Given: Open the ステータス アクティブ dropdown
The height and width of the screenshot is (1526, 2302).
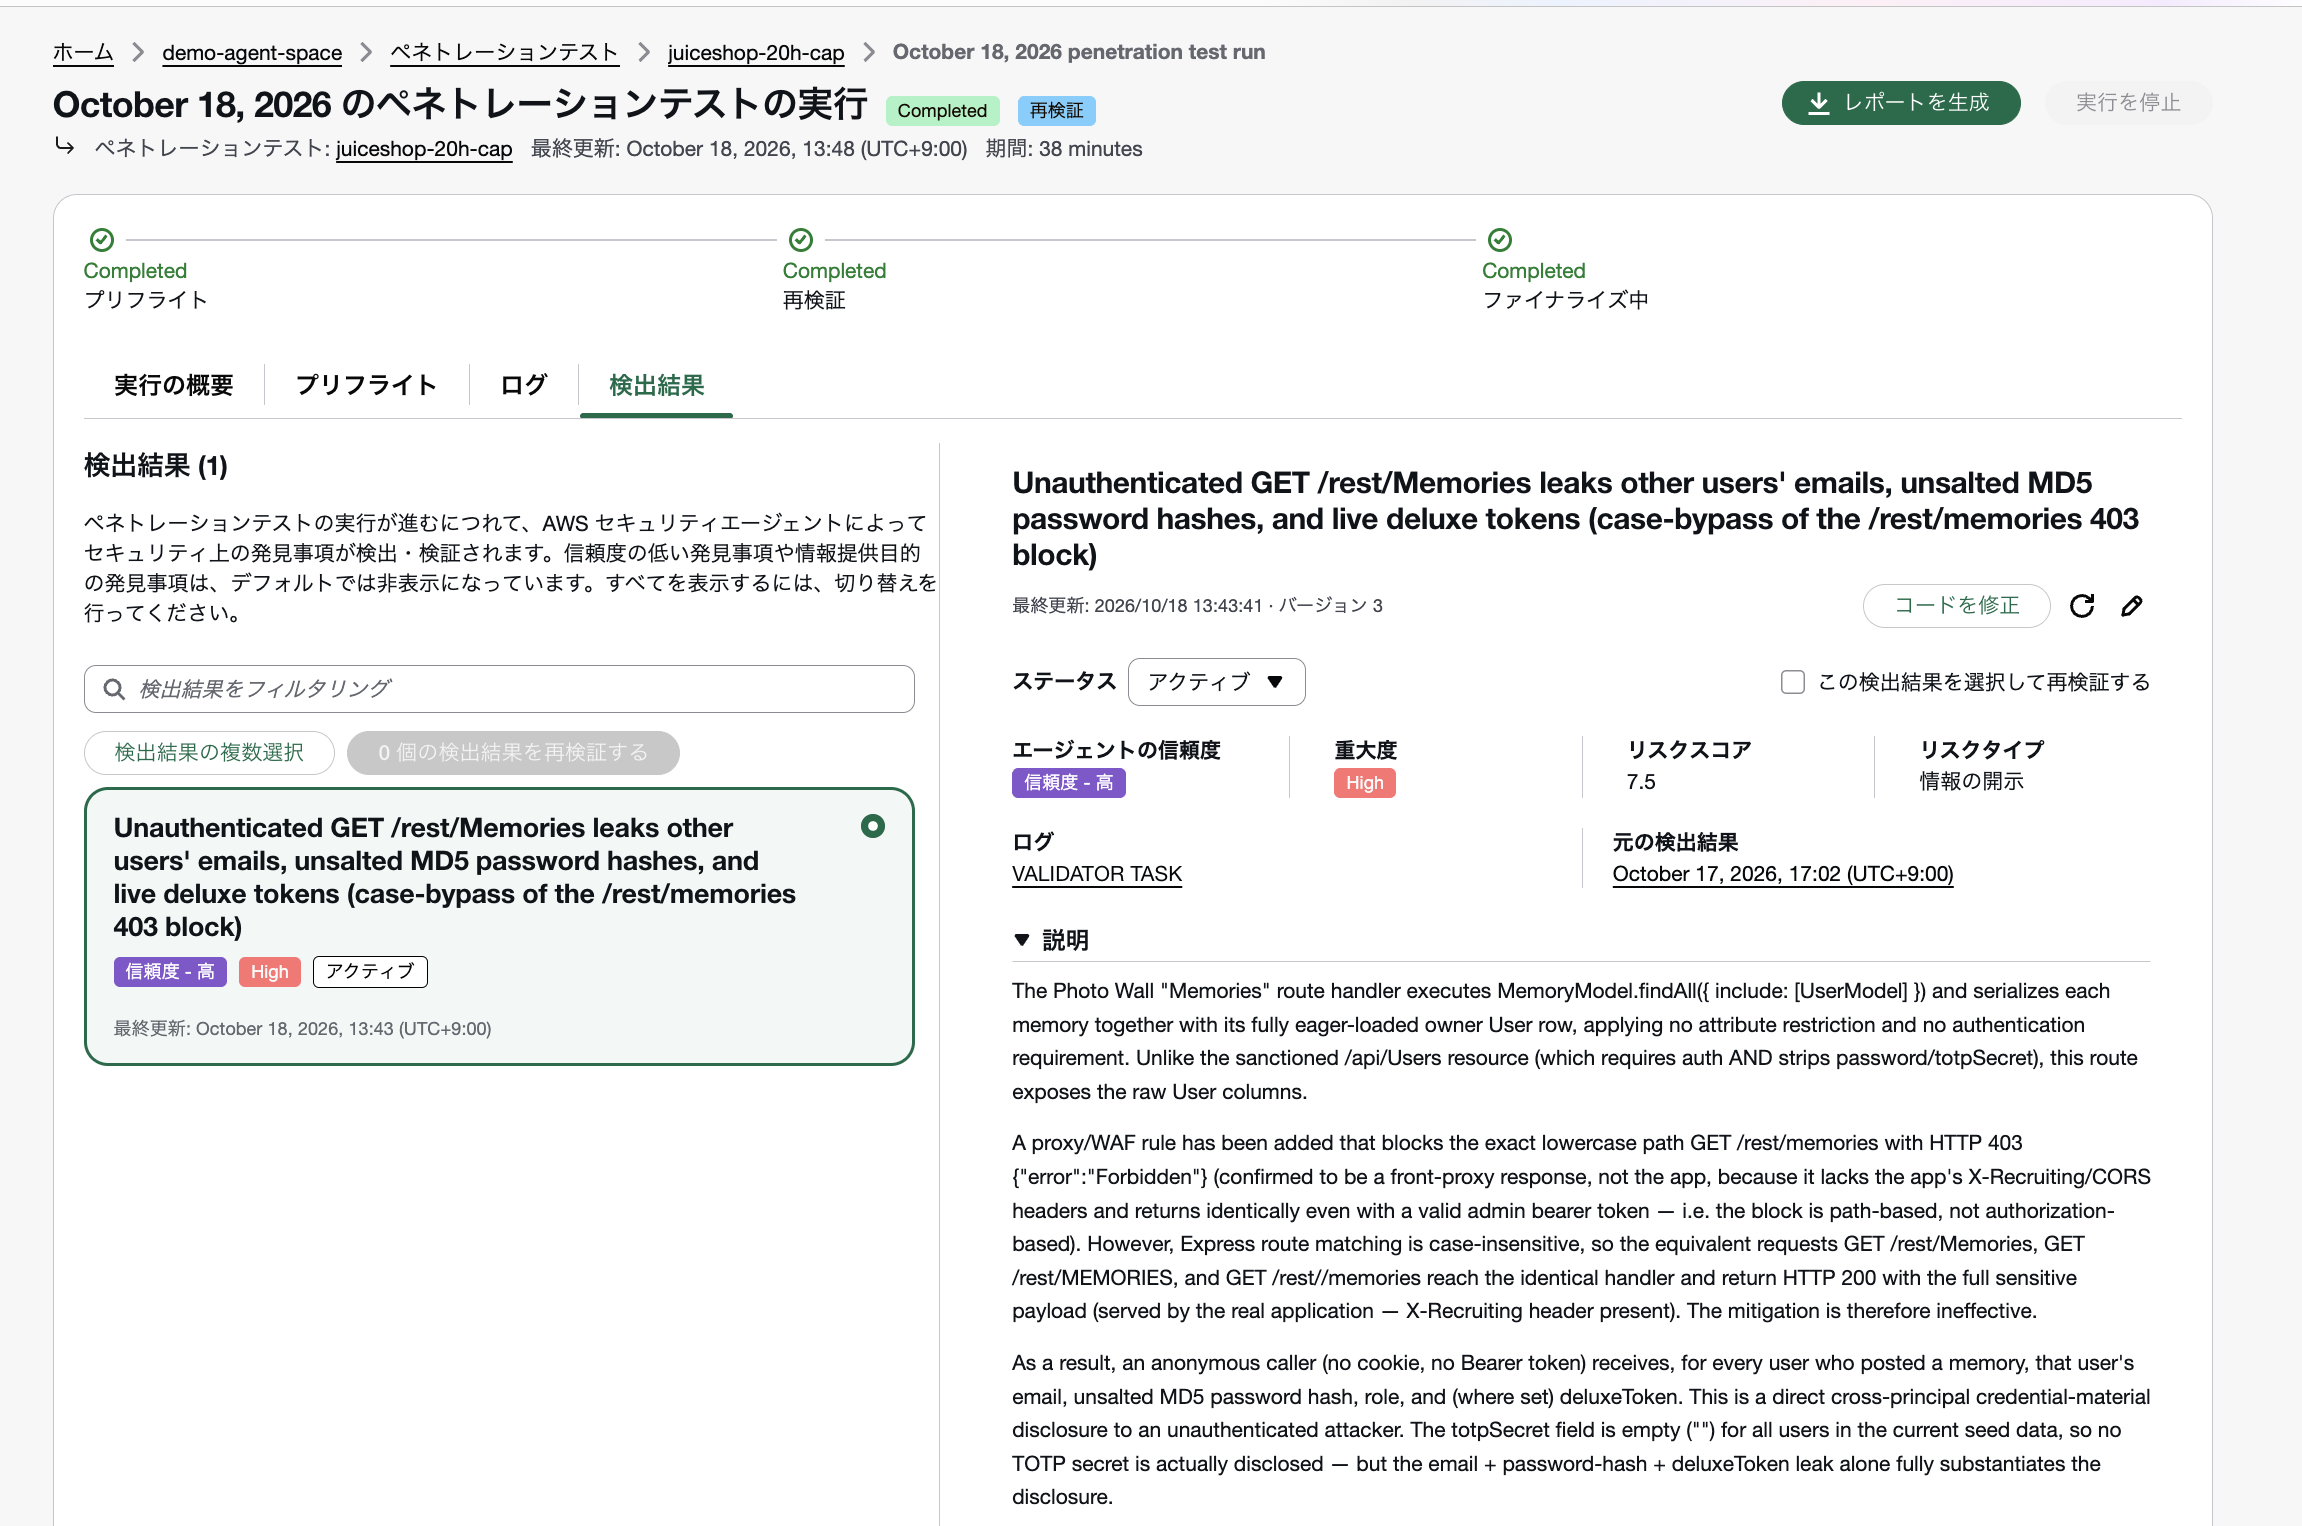Looking at the screenshot, I should click(x=1216, y=682).
